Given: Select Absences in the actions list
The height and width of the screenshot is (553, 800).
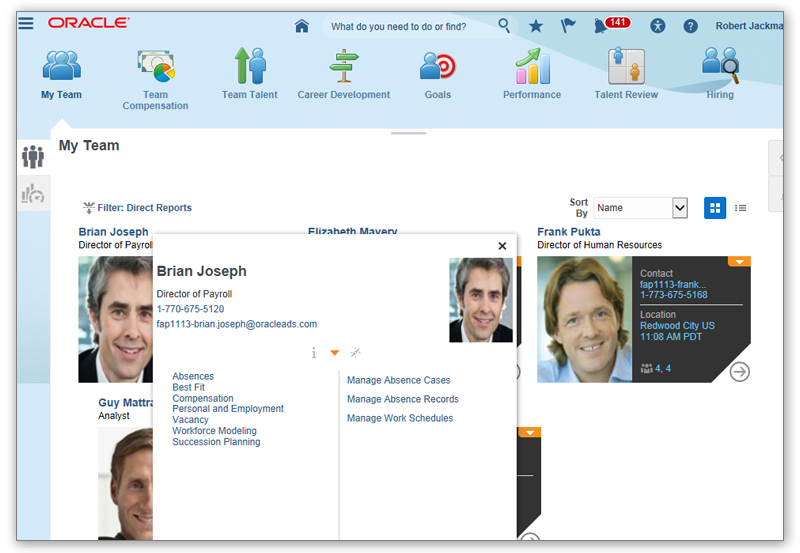Looking at the screenshot, I should (193, 376).
